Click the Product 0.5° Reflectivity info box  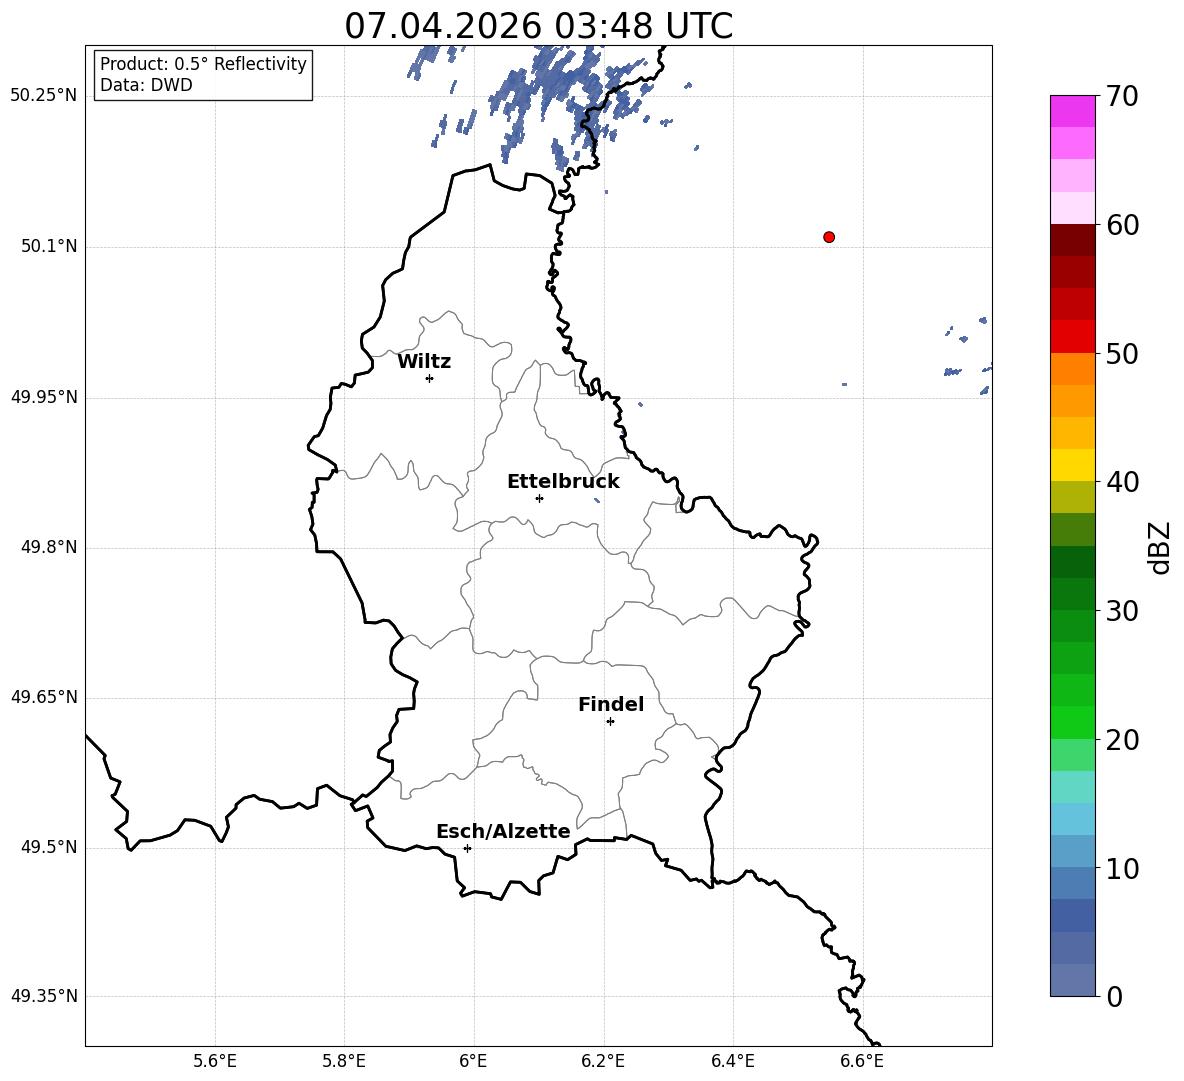tap(202, 74)
